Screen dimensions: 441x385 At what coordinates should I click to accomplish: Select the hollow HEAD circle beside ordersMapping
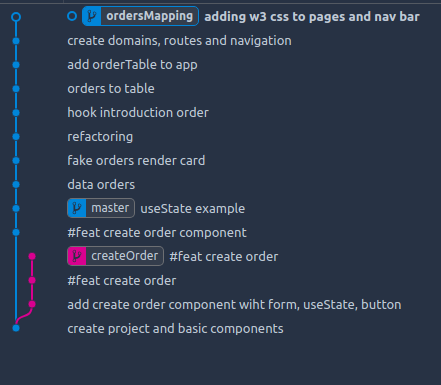point(72,16)
